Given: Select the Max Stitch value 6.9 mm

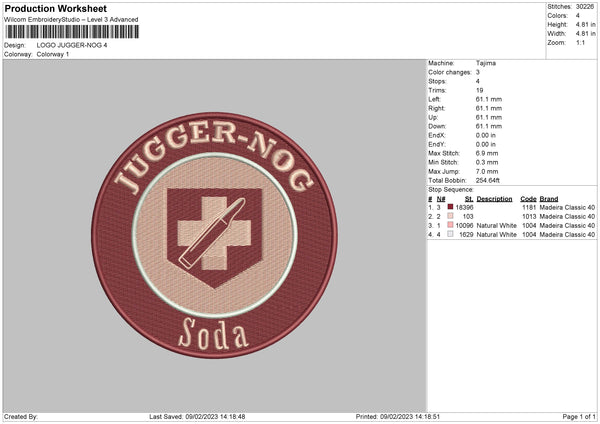Looking at the screenshot, I should click(487, 153).
